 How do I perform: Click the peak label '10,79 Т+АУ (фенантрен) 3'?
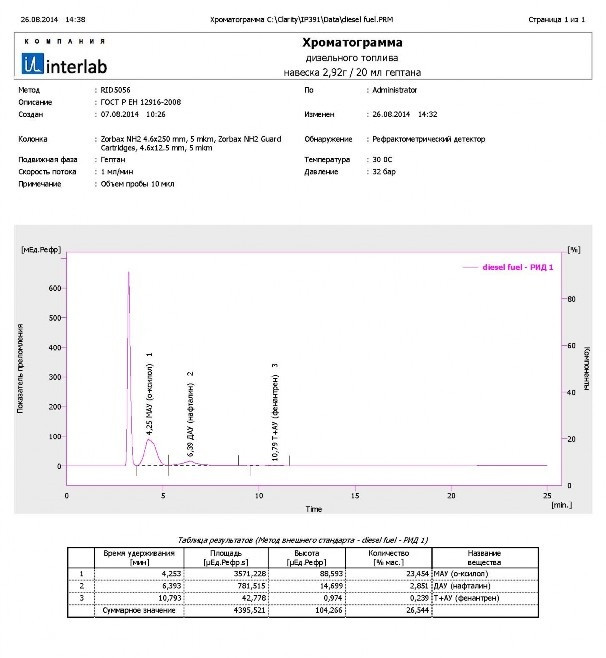coord(275,412)
